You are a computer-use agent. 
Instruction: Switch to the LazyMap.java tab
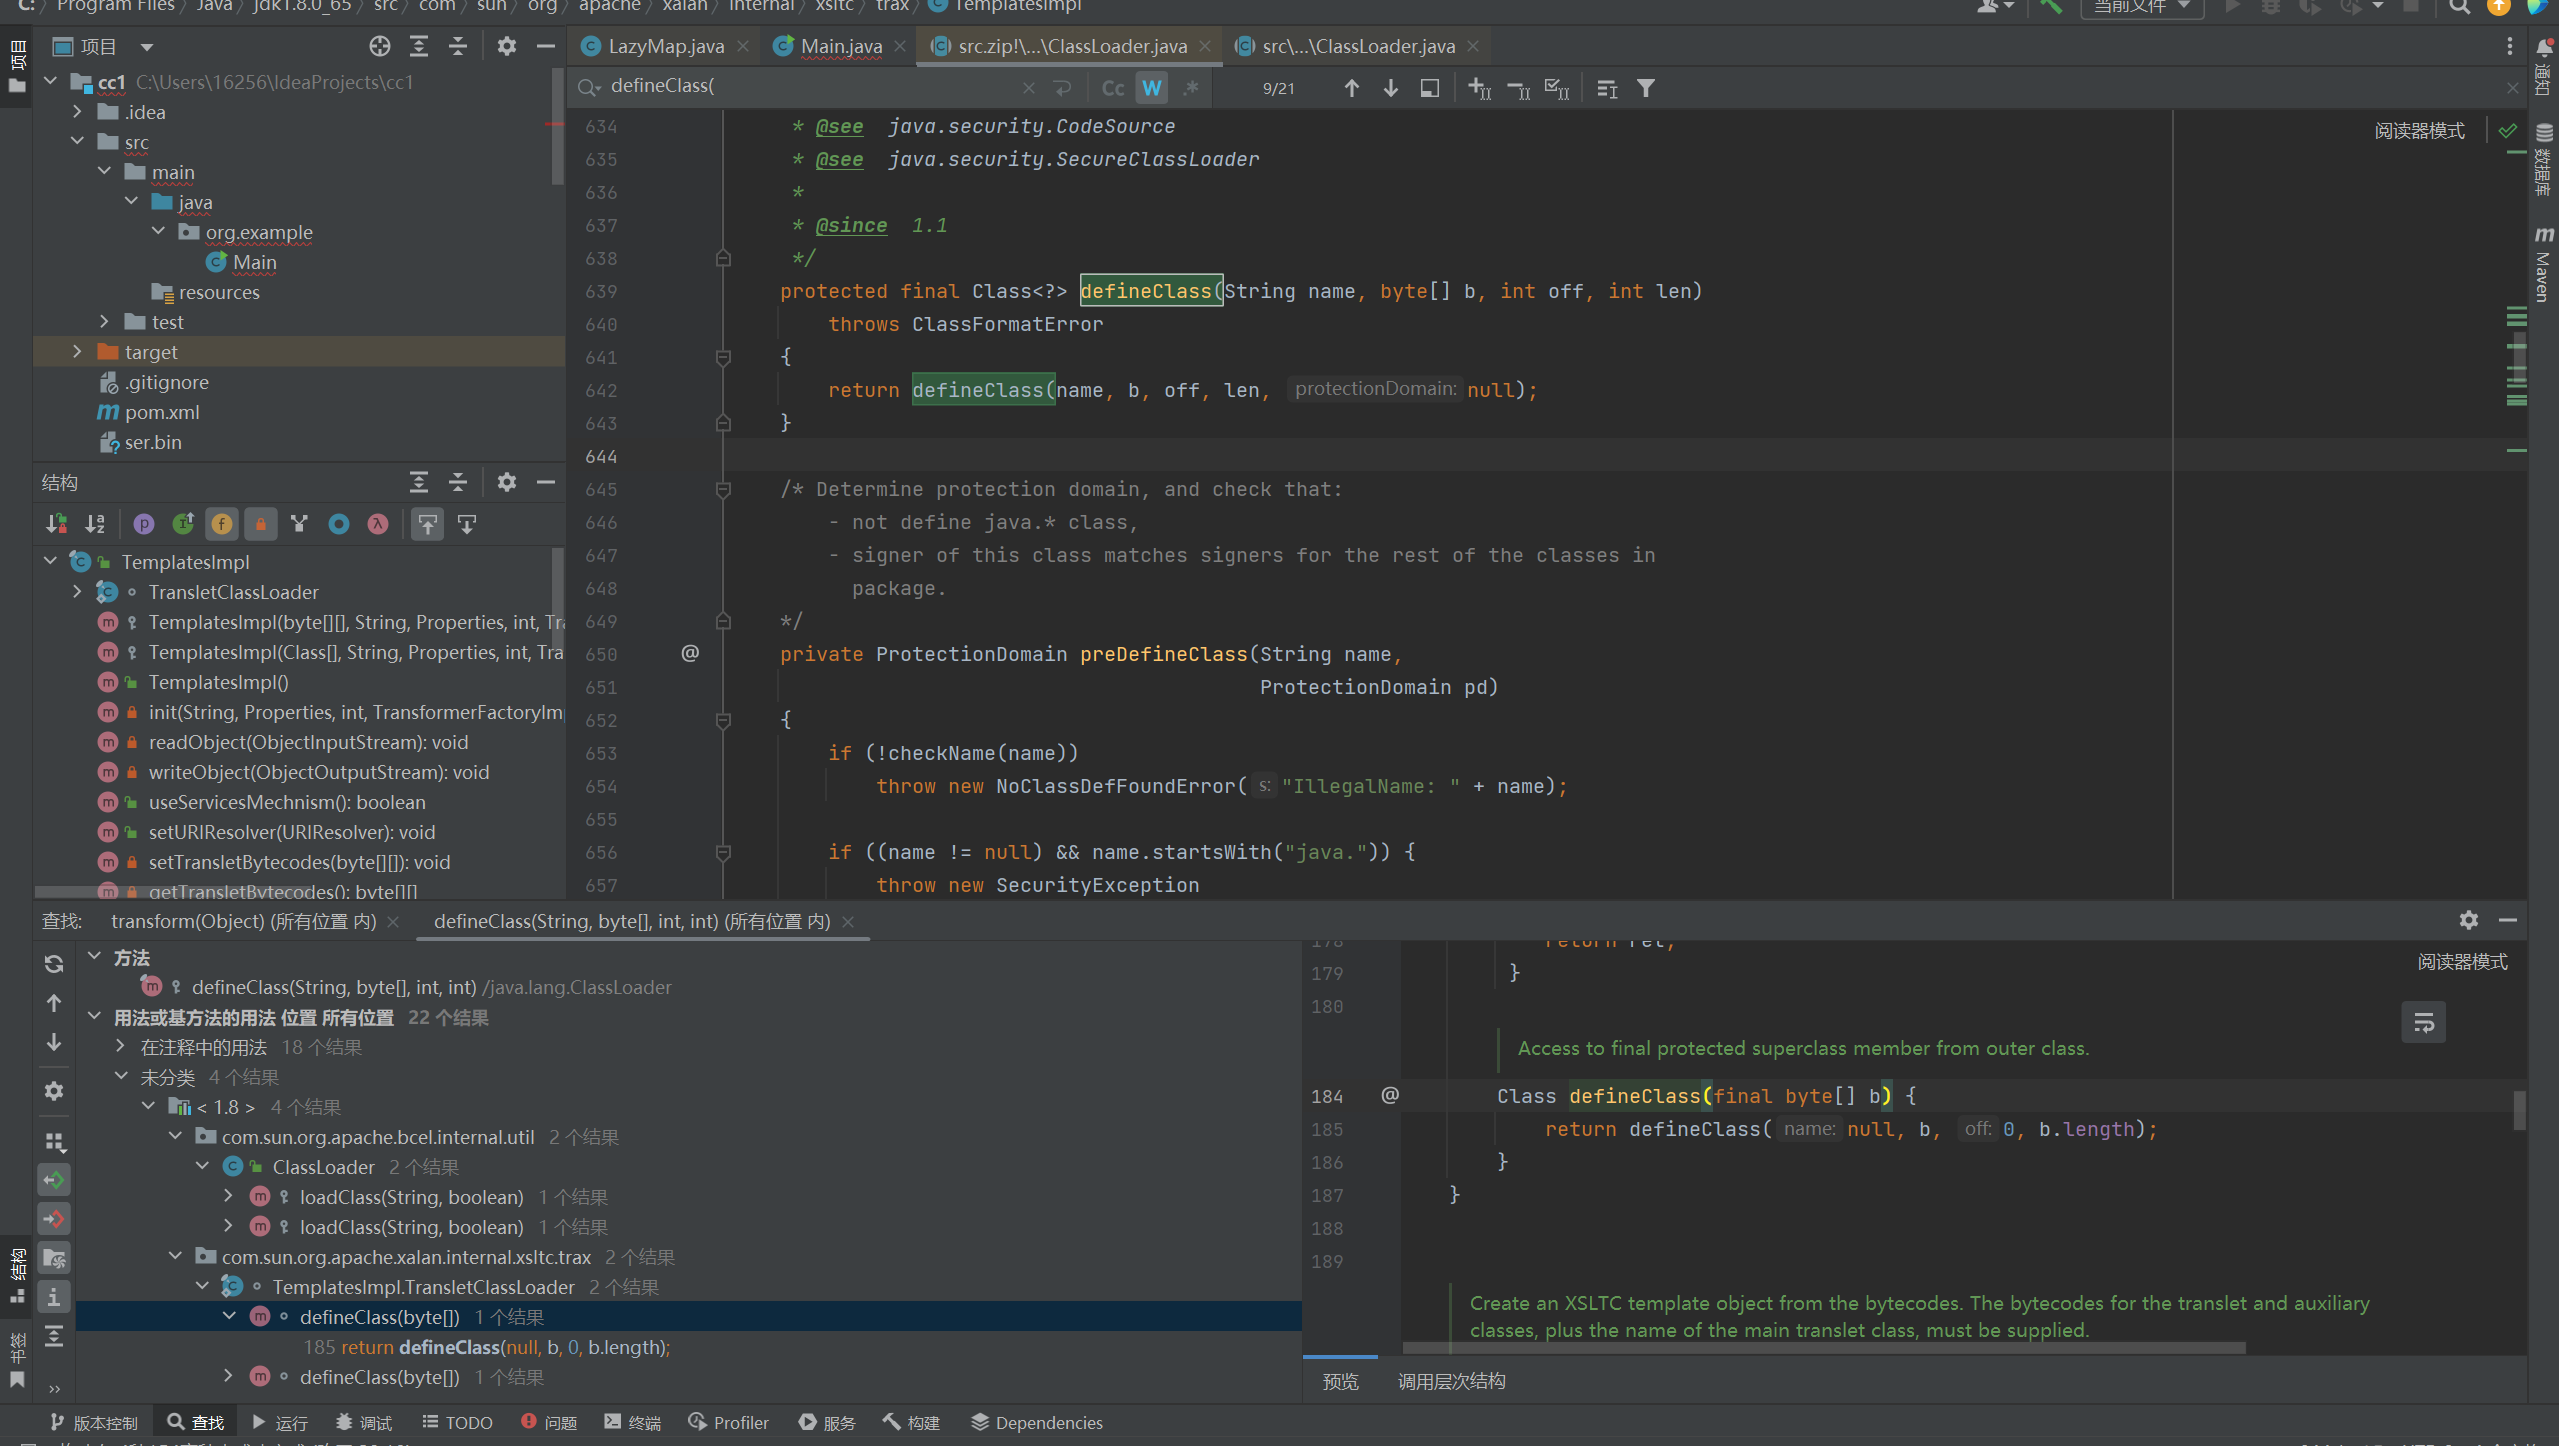coord(665,46)
